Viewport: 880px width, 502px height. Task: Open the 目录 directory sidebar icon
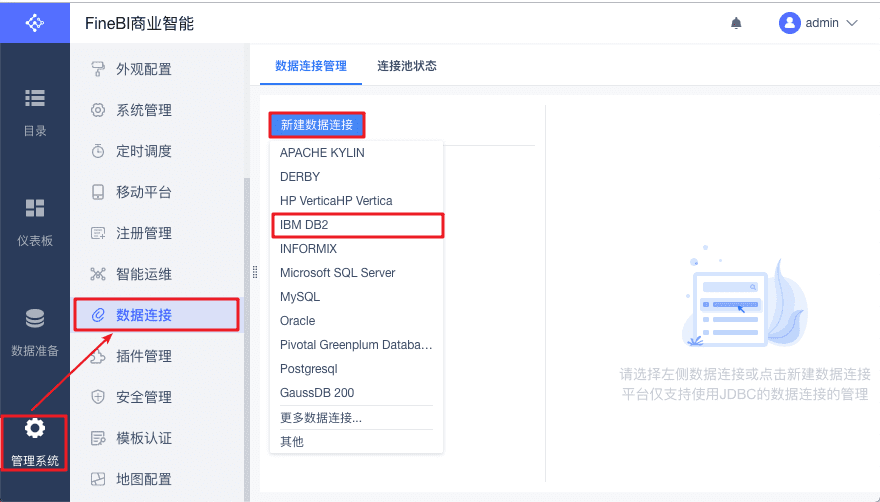coord(35,98)
